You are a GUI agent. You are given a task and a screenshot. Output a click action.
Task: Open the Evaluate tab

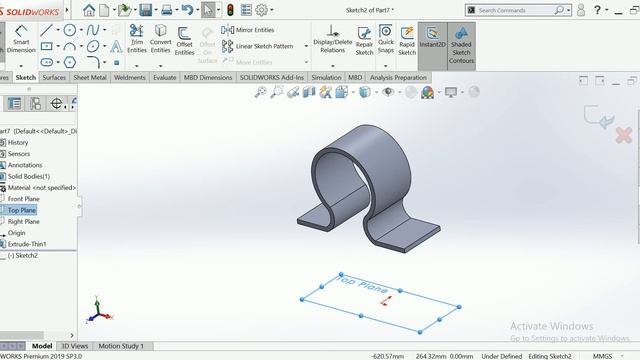(164, 78)
